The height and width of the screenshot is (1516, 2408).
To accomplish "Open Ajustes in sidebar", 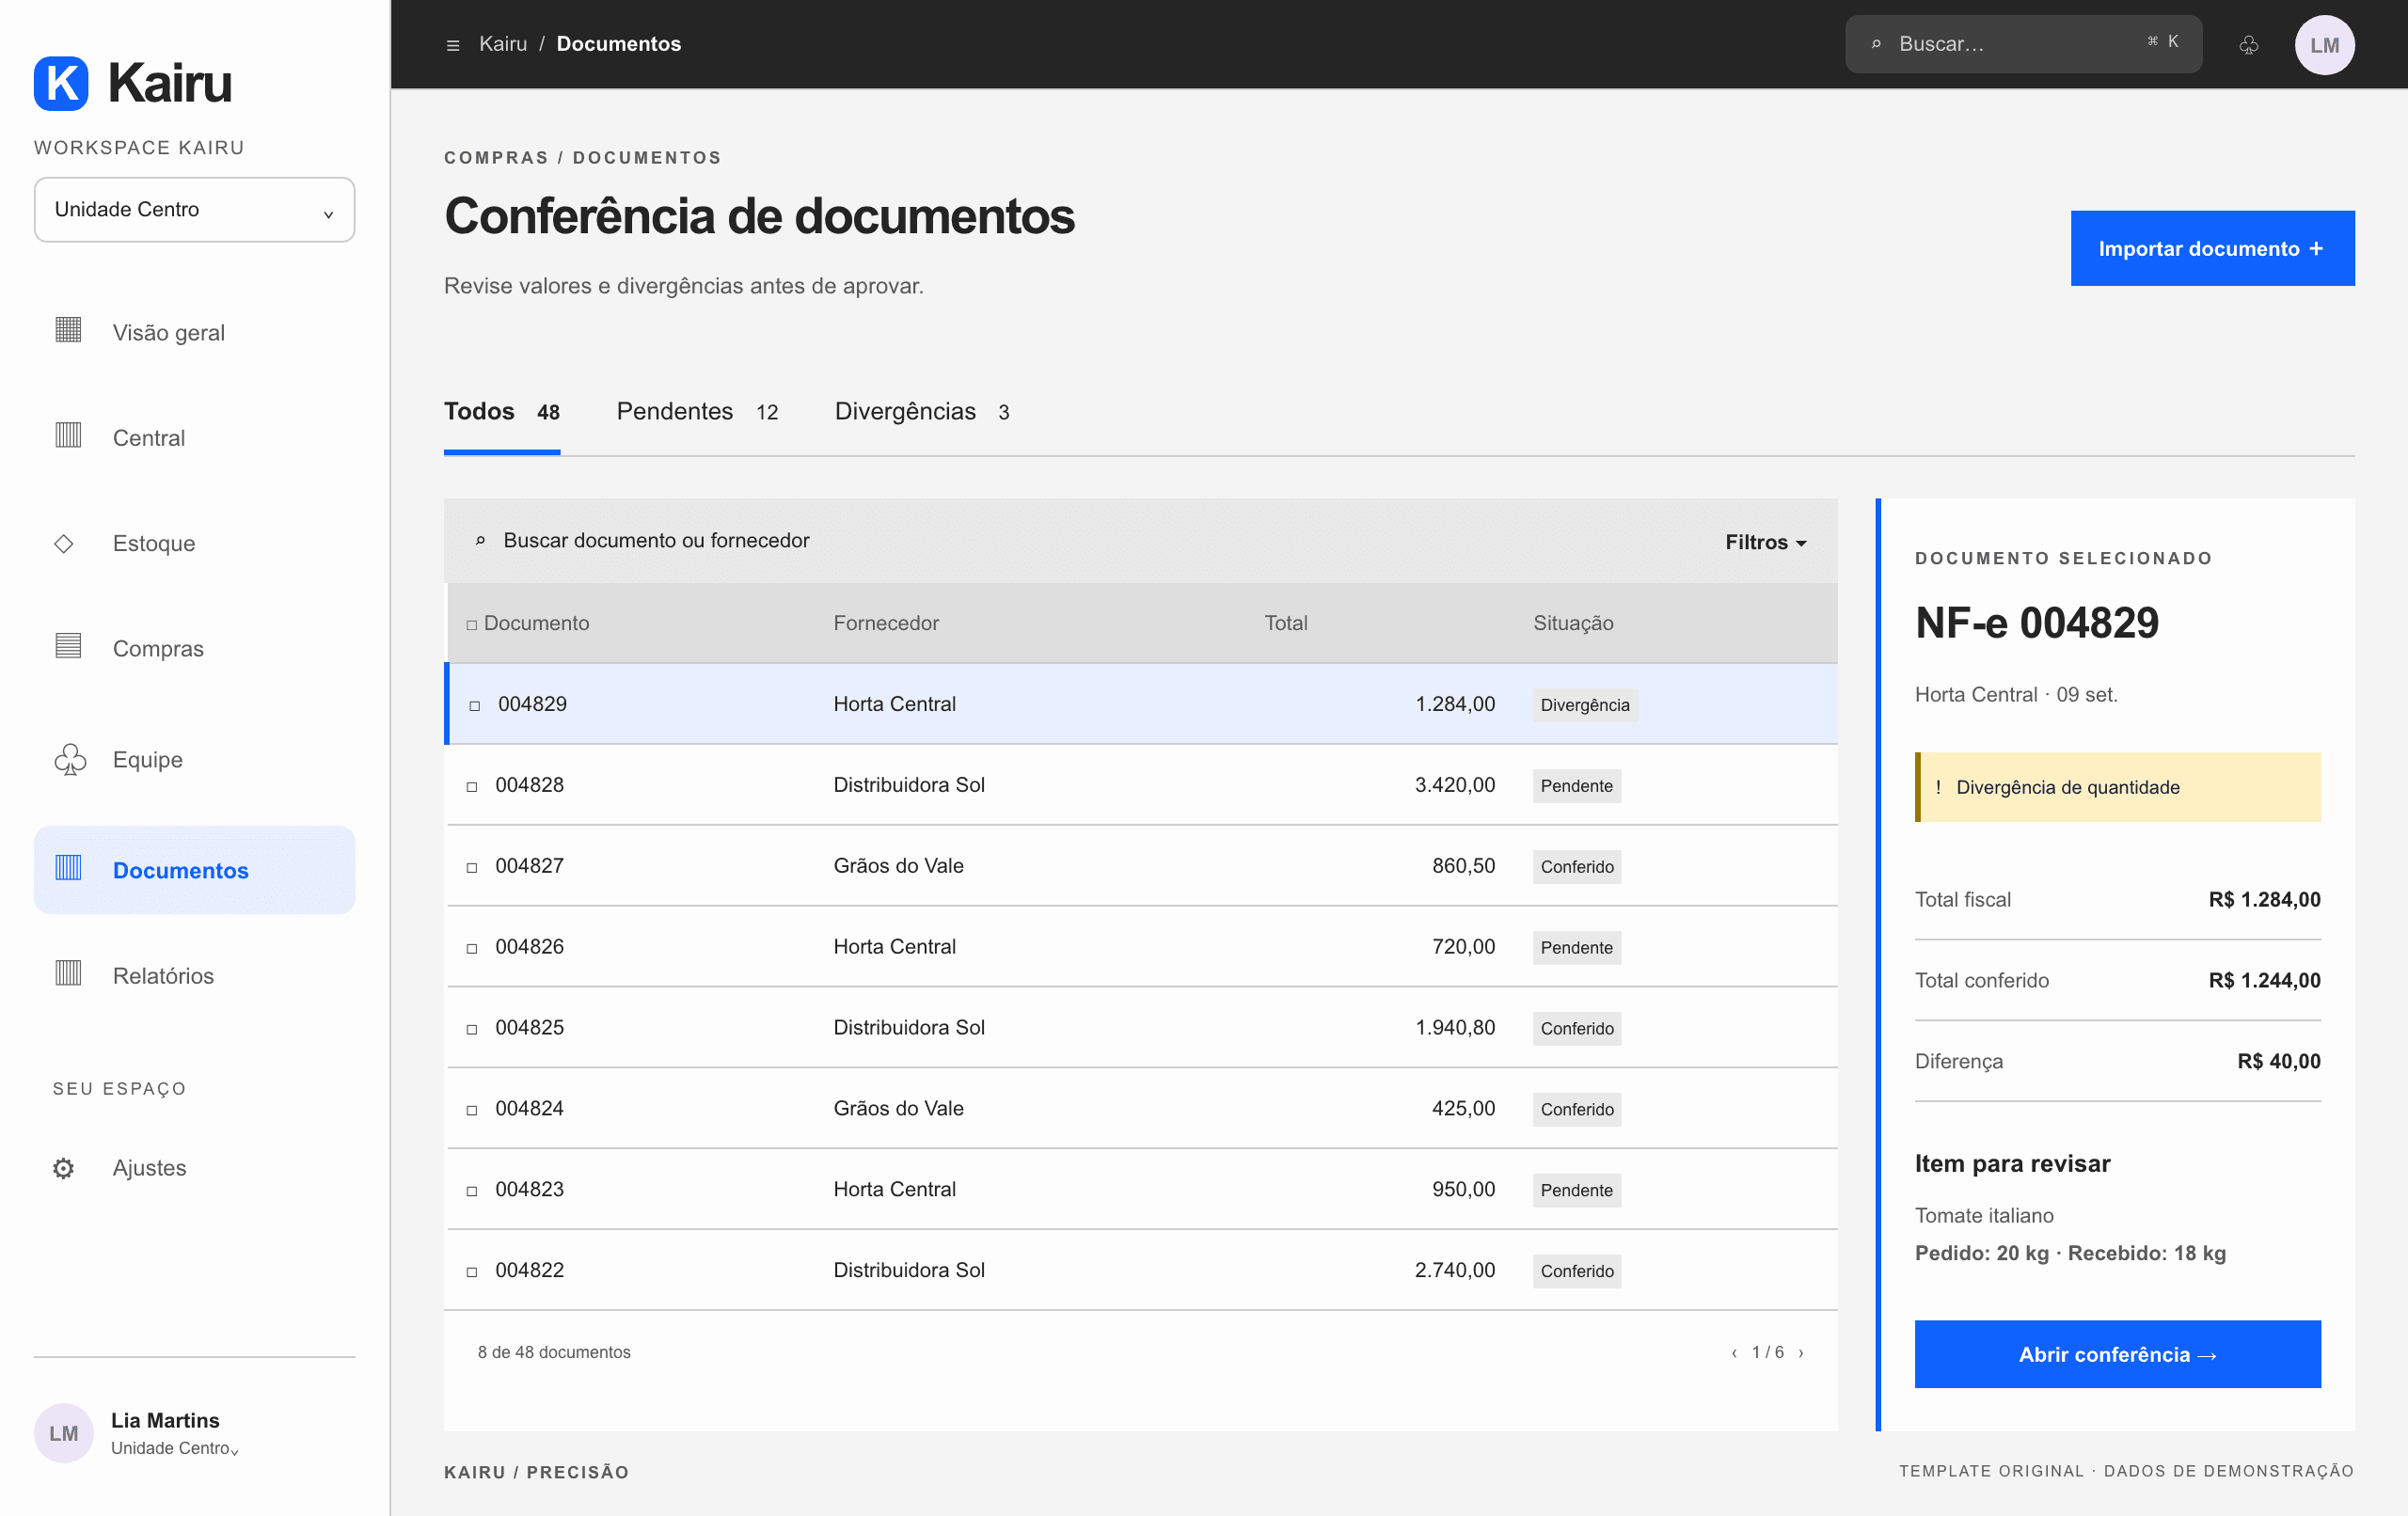I will pos(194,1168).
